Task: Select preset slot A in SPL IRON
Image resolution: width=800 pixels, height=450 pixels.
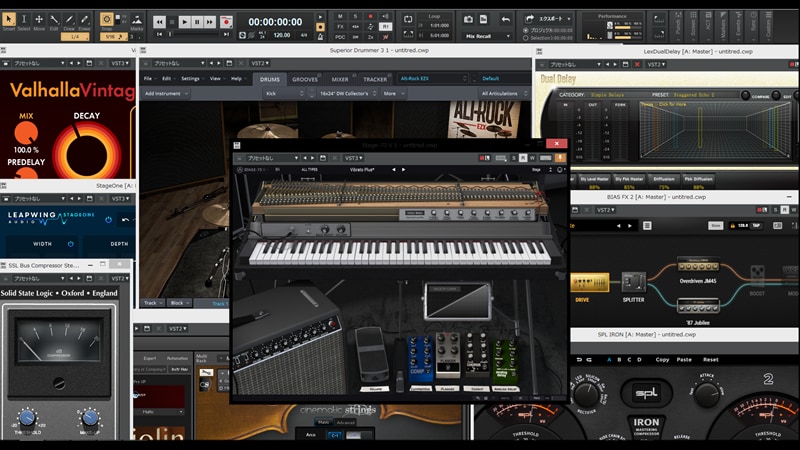Action: [609, 360]
